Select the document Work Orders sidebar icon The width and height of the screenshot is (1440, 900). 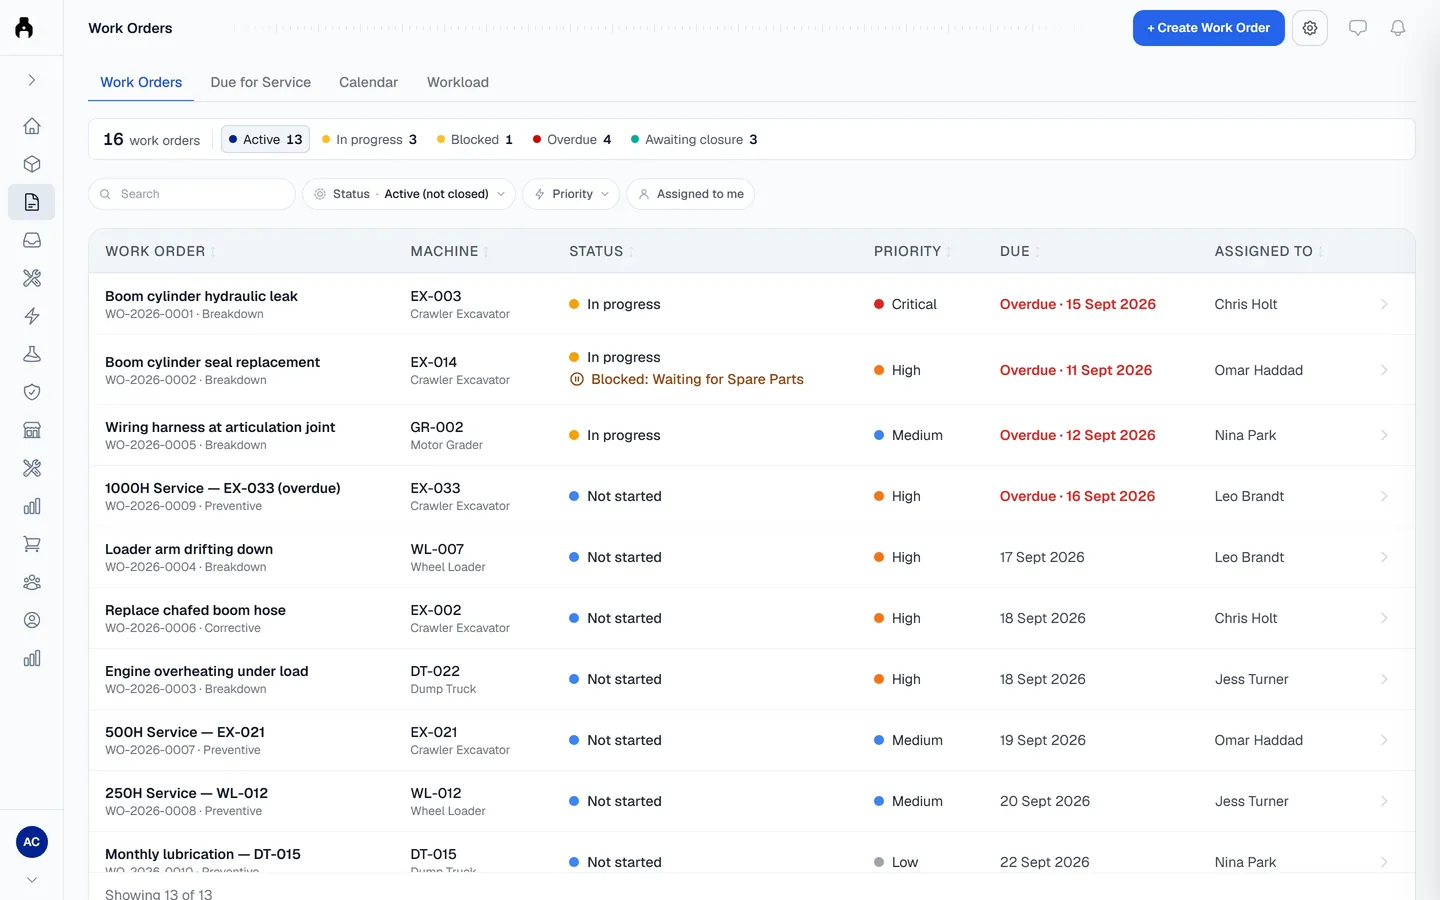32,202
